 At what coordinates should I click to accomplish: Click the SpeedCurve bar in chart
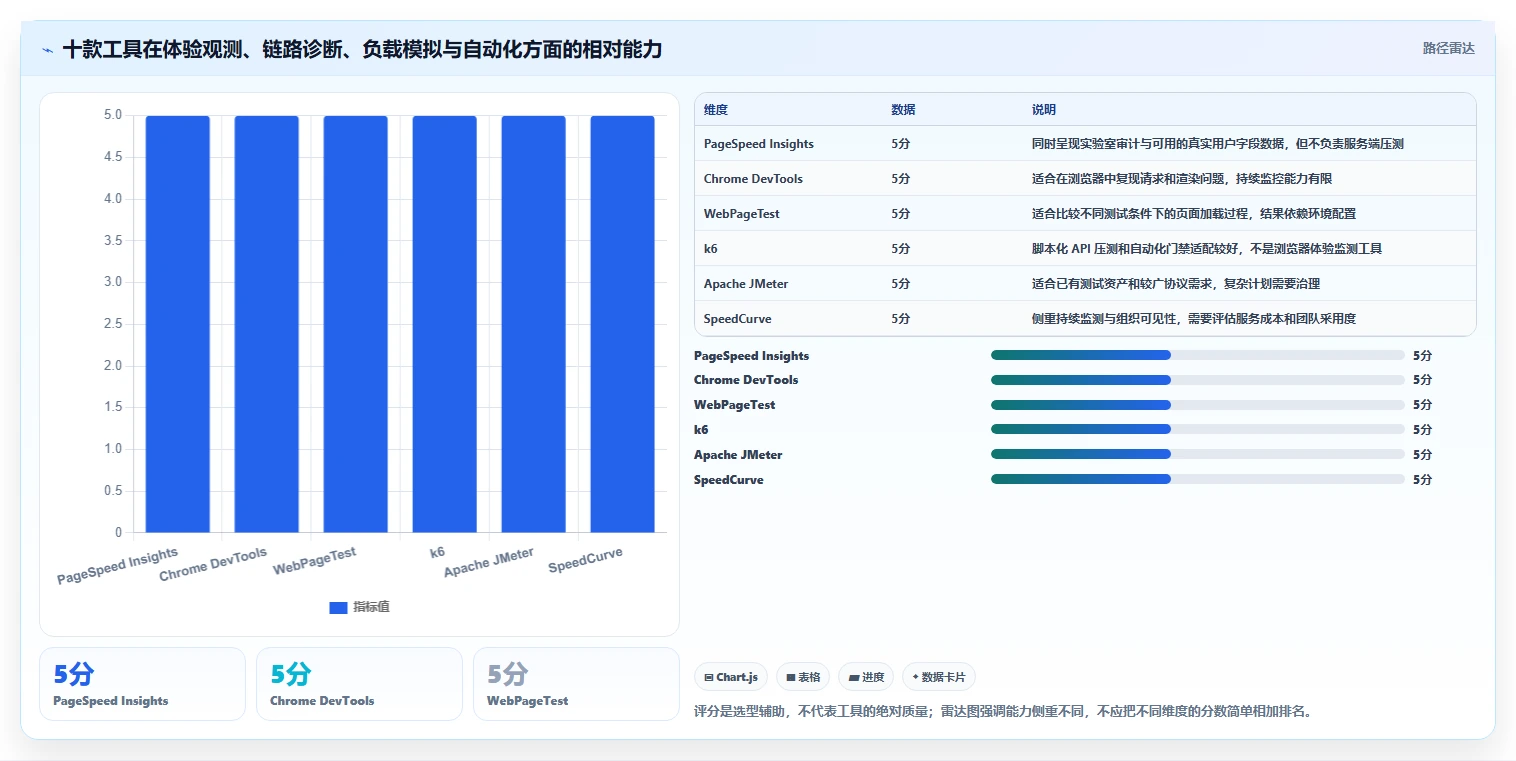click(623, 324)
